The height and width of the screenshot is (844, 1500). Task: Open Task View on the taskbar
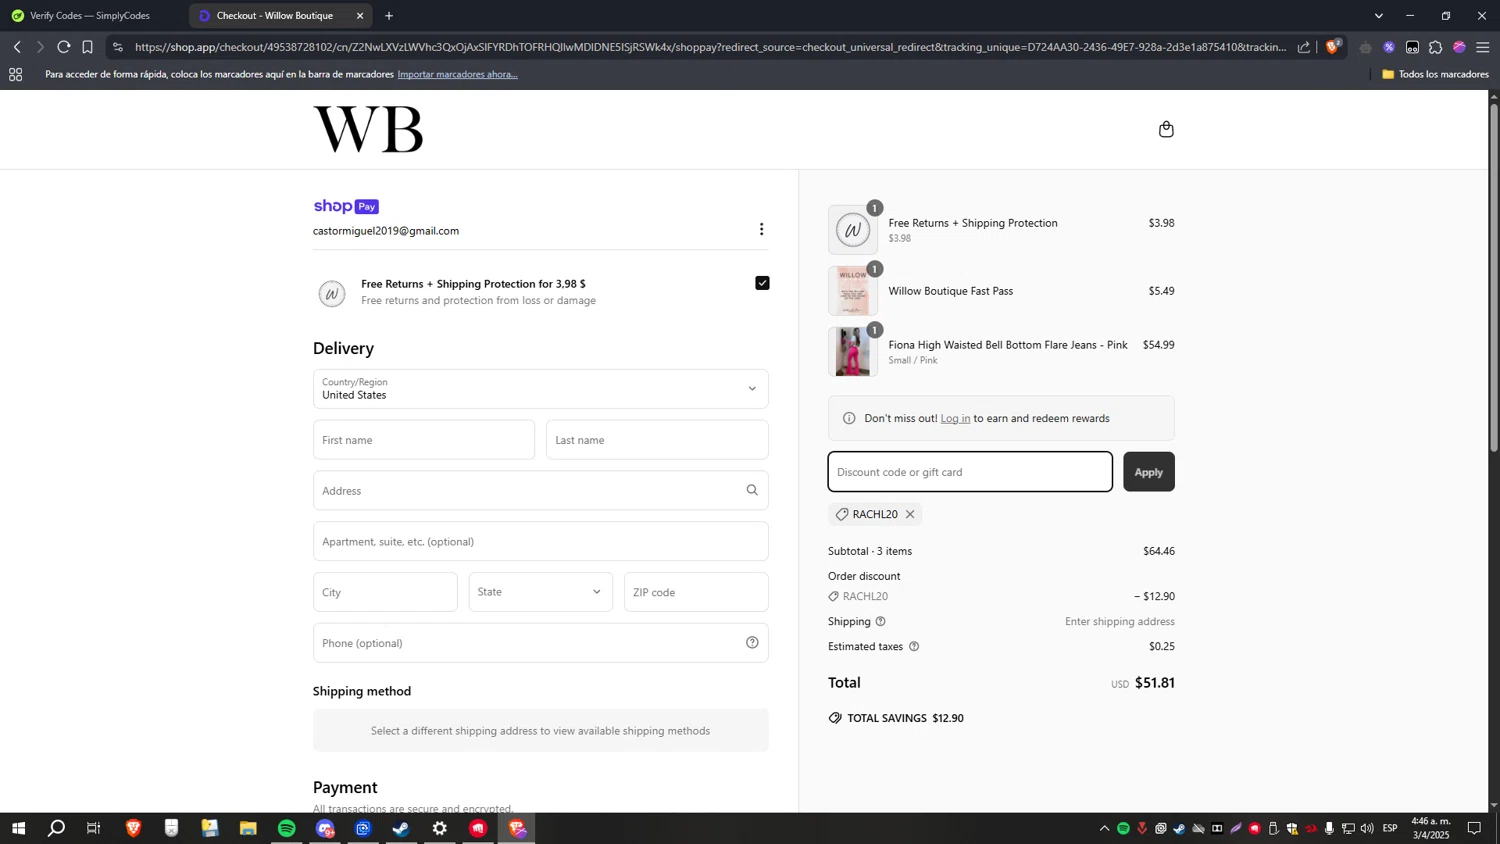point(94,828)
